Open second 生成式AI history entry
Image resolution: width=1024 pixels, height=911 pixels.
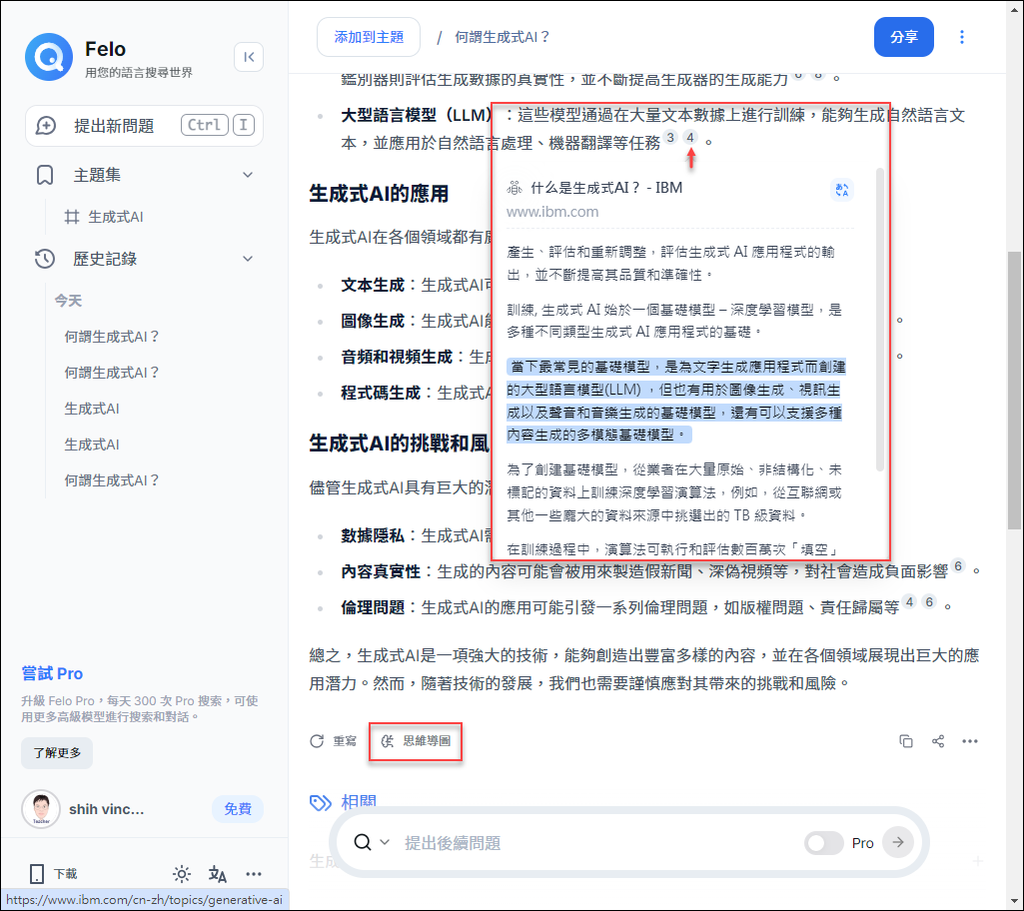coord(91,445)
